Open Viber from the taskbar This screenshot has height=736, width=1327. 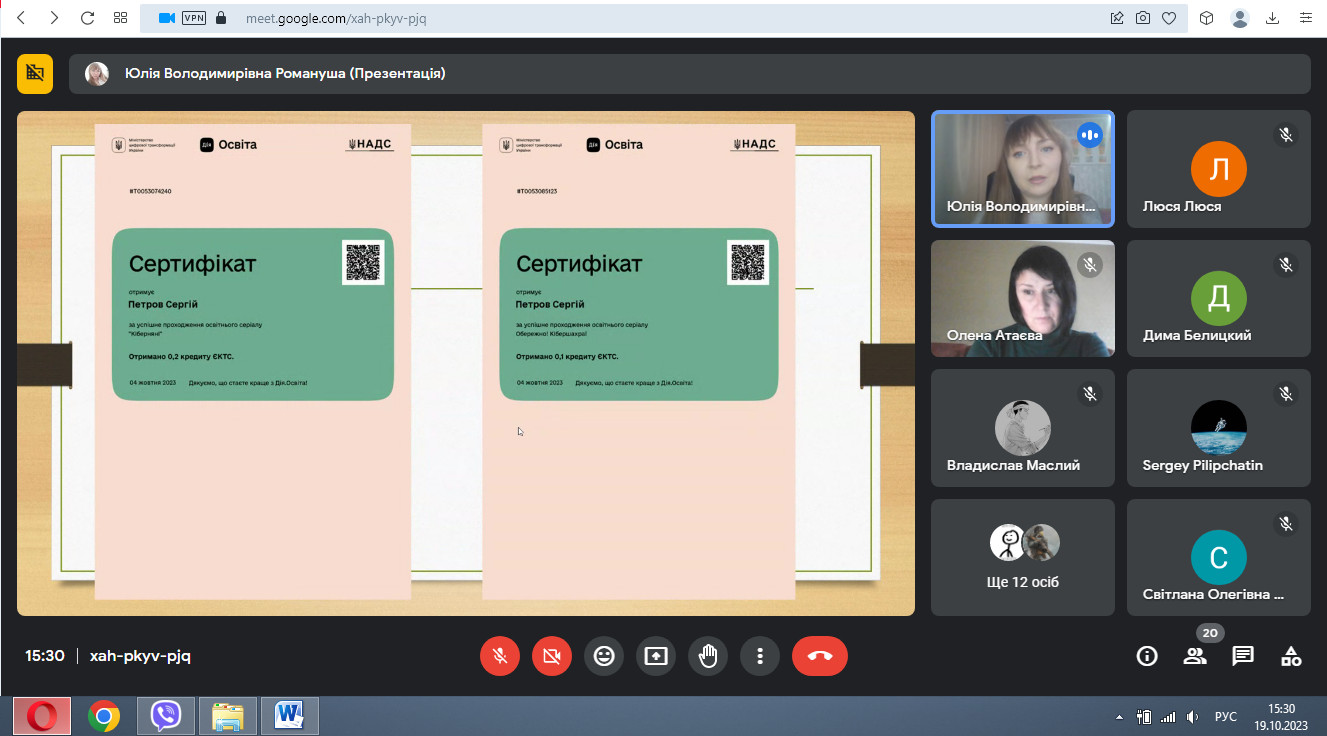click(x=166, y=716)
